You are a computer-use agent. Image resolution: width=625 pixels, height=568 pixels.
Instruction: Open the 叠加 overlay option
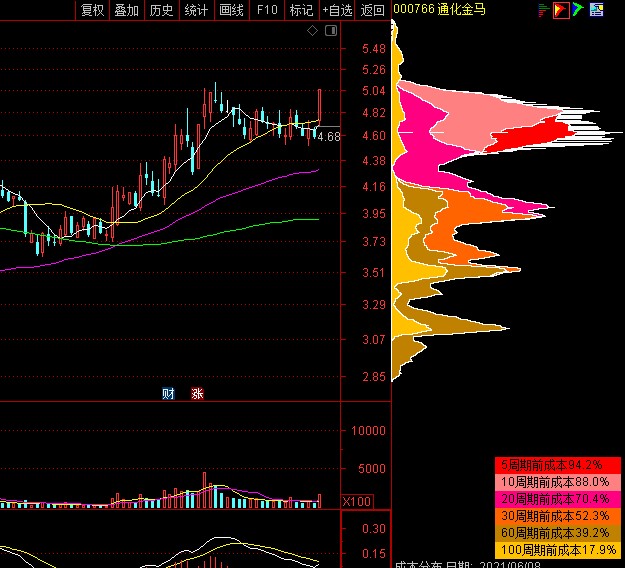[127, 10]
